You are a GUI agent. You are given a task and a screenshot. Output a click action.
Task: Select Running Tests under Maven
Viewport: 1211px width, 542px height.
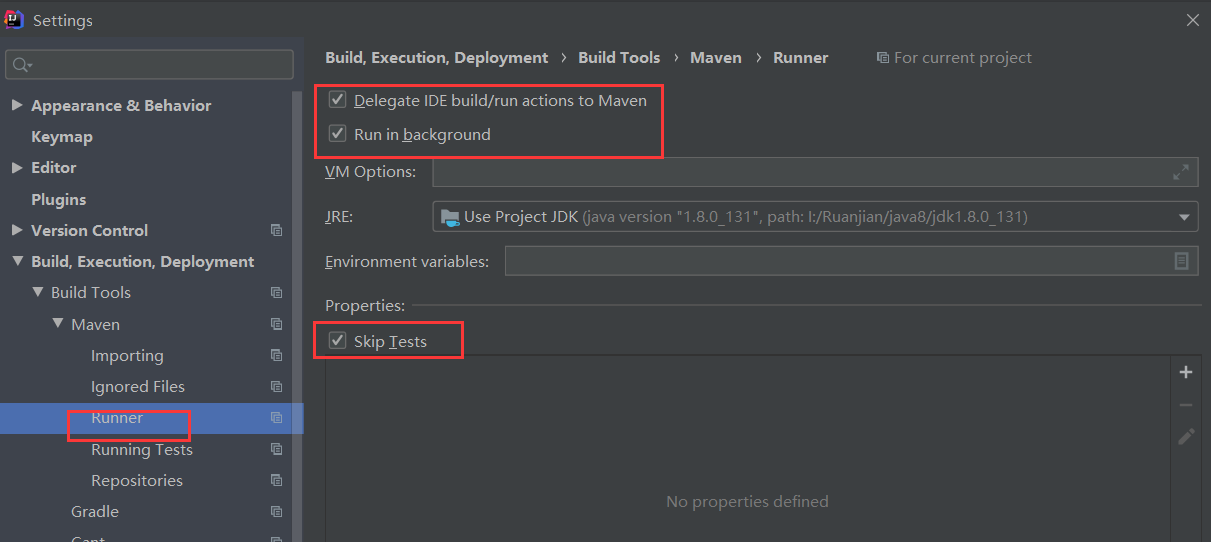[141, 449]
